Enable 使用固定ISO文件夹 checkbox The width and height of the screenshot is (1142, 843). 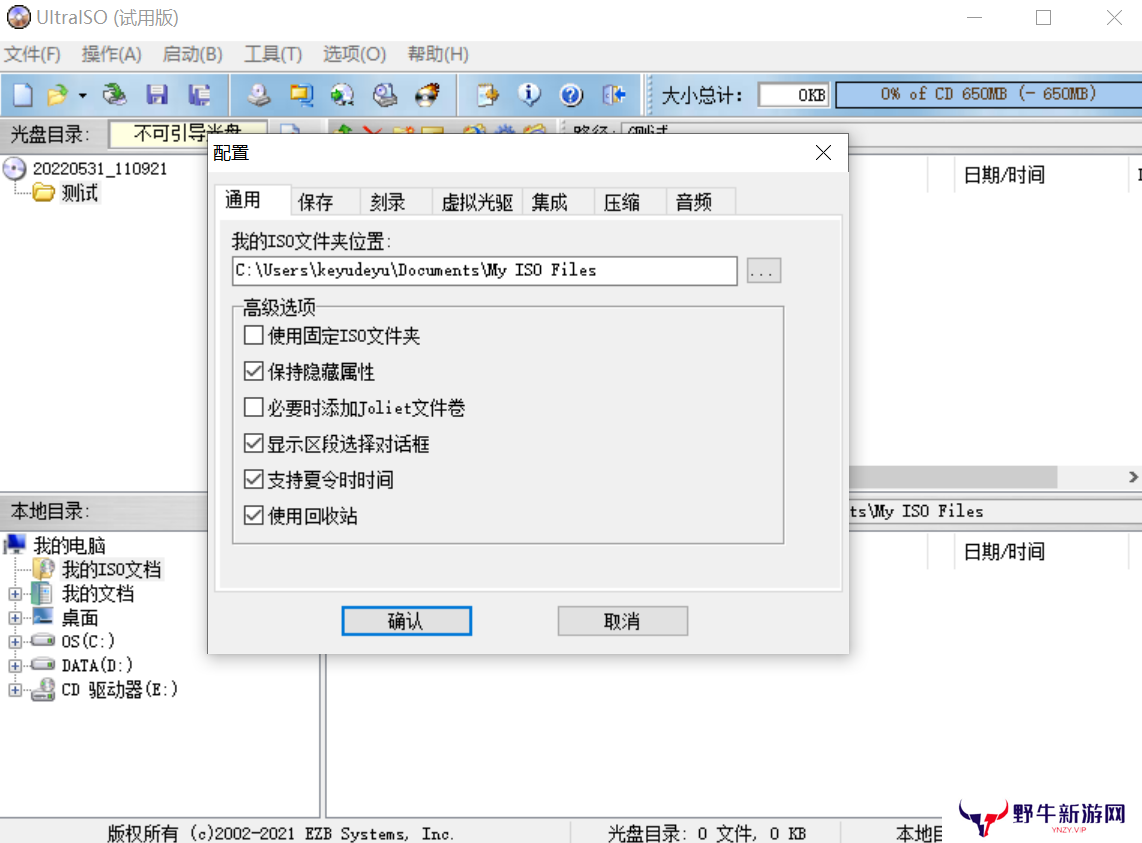tap(253, 335)
